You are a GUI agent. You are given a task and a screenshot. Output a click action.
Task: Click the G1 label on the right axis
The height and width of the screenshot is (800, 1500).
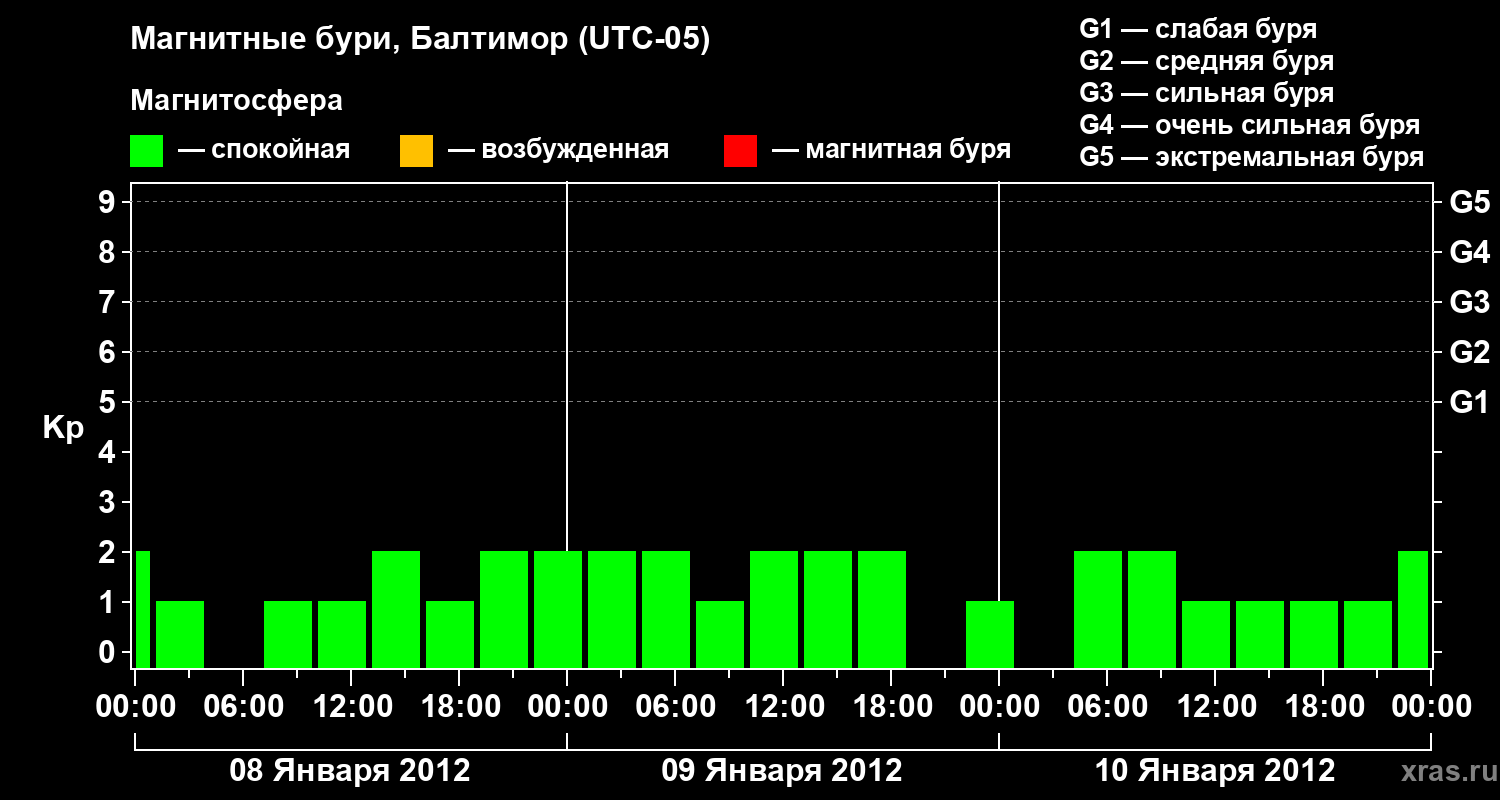point(1469,402)
